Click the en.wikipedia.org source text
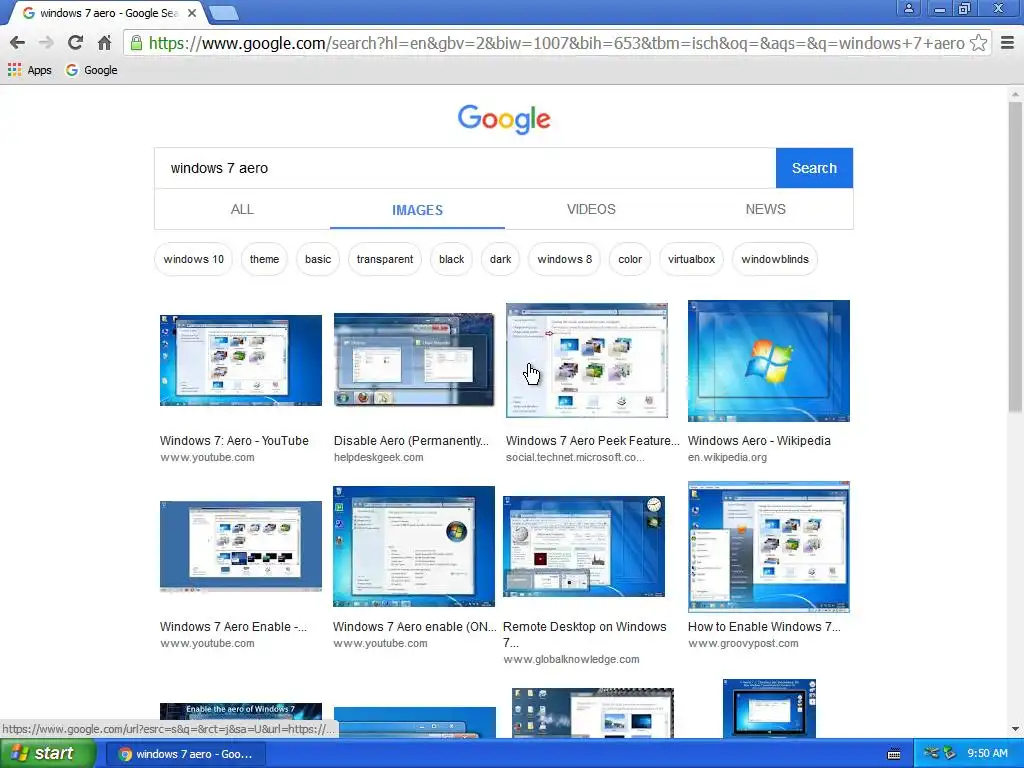This screenshot has height=768, width=1024. coord(727,457)
